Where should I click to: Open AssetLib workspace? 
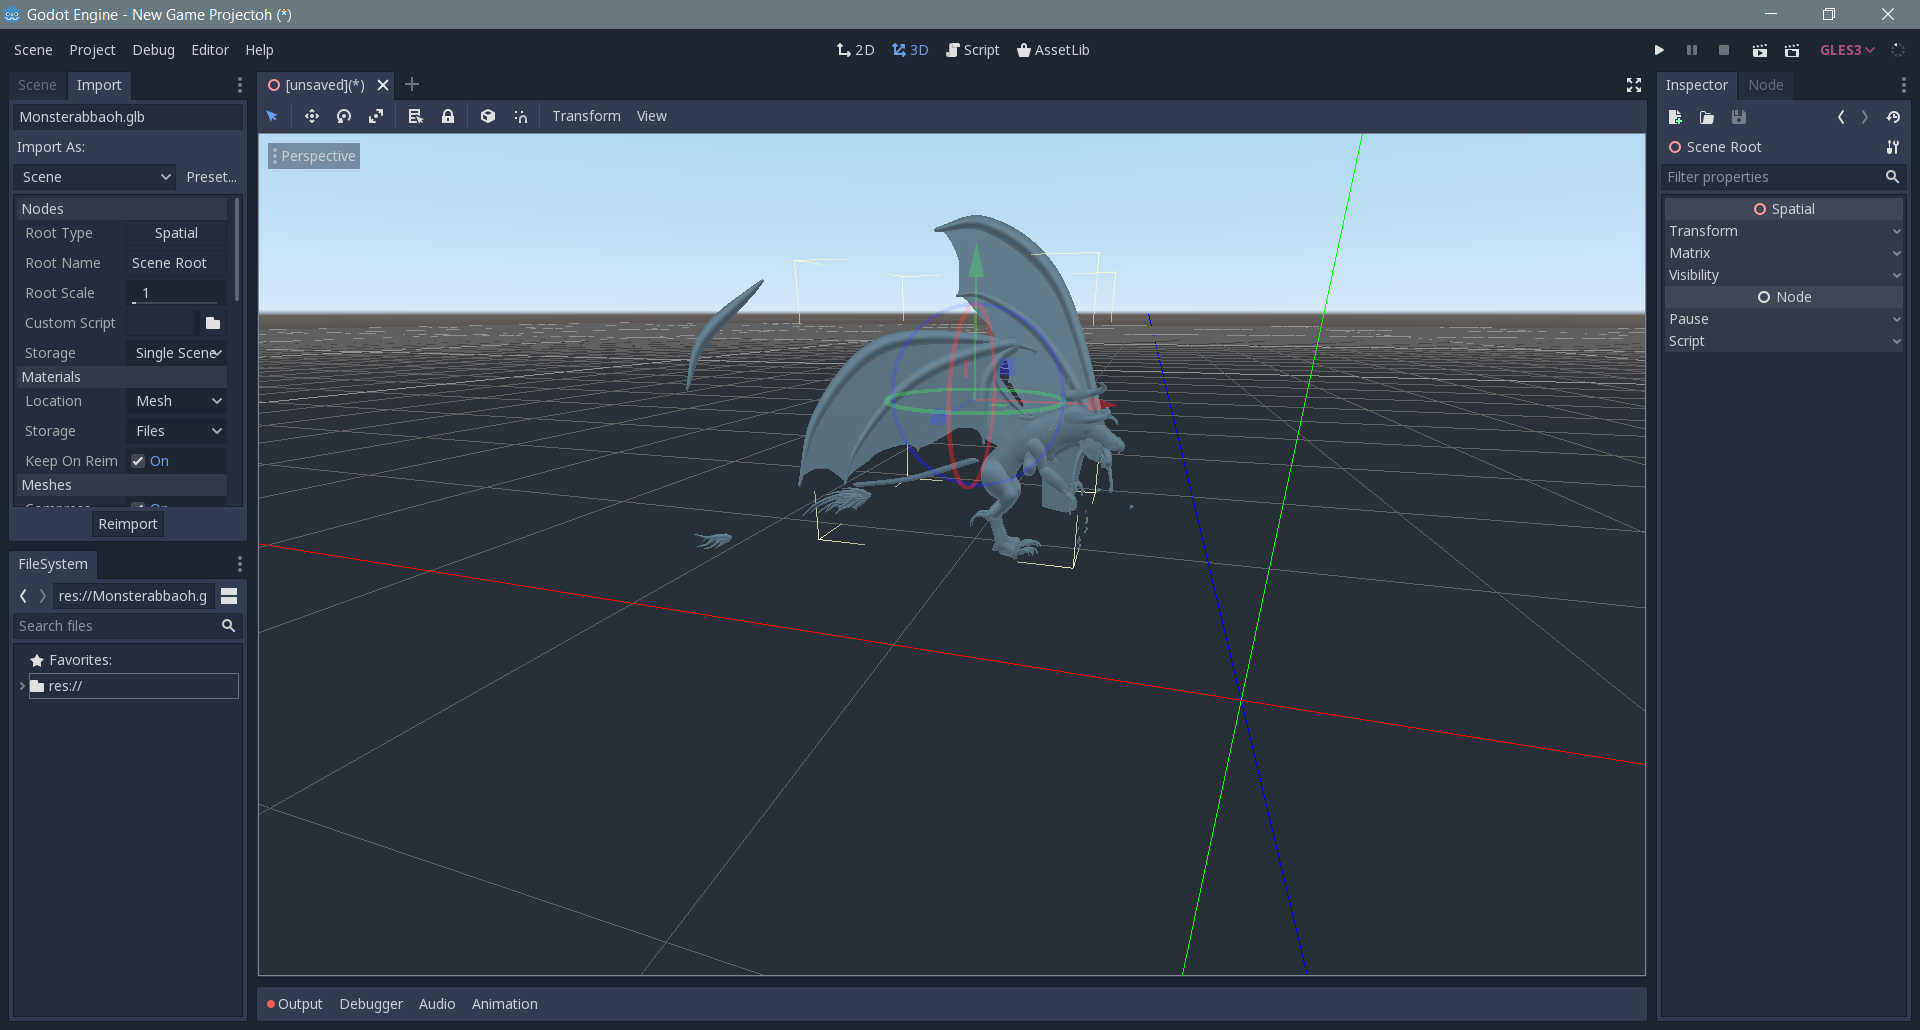tap(1053, 50)
